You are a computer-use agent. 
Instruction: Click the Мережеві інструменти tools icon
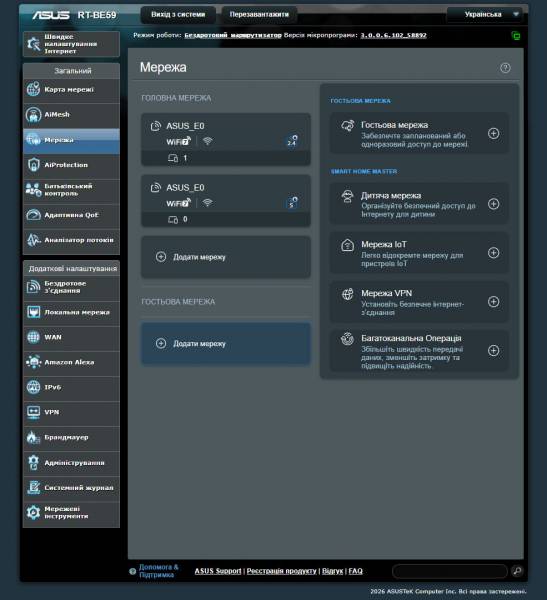coord(34,513)
